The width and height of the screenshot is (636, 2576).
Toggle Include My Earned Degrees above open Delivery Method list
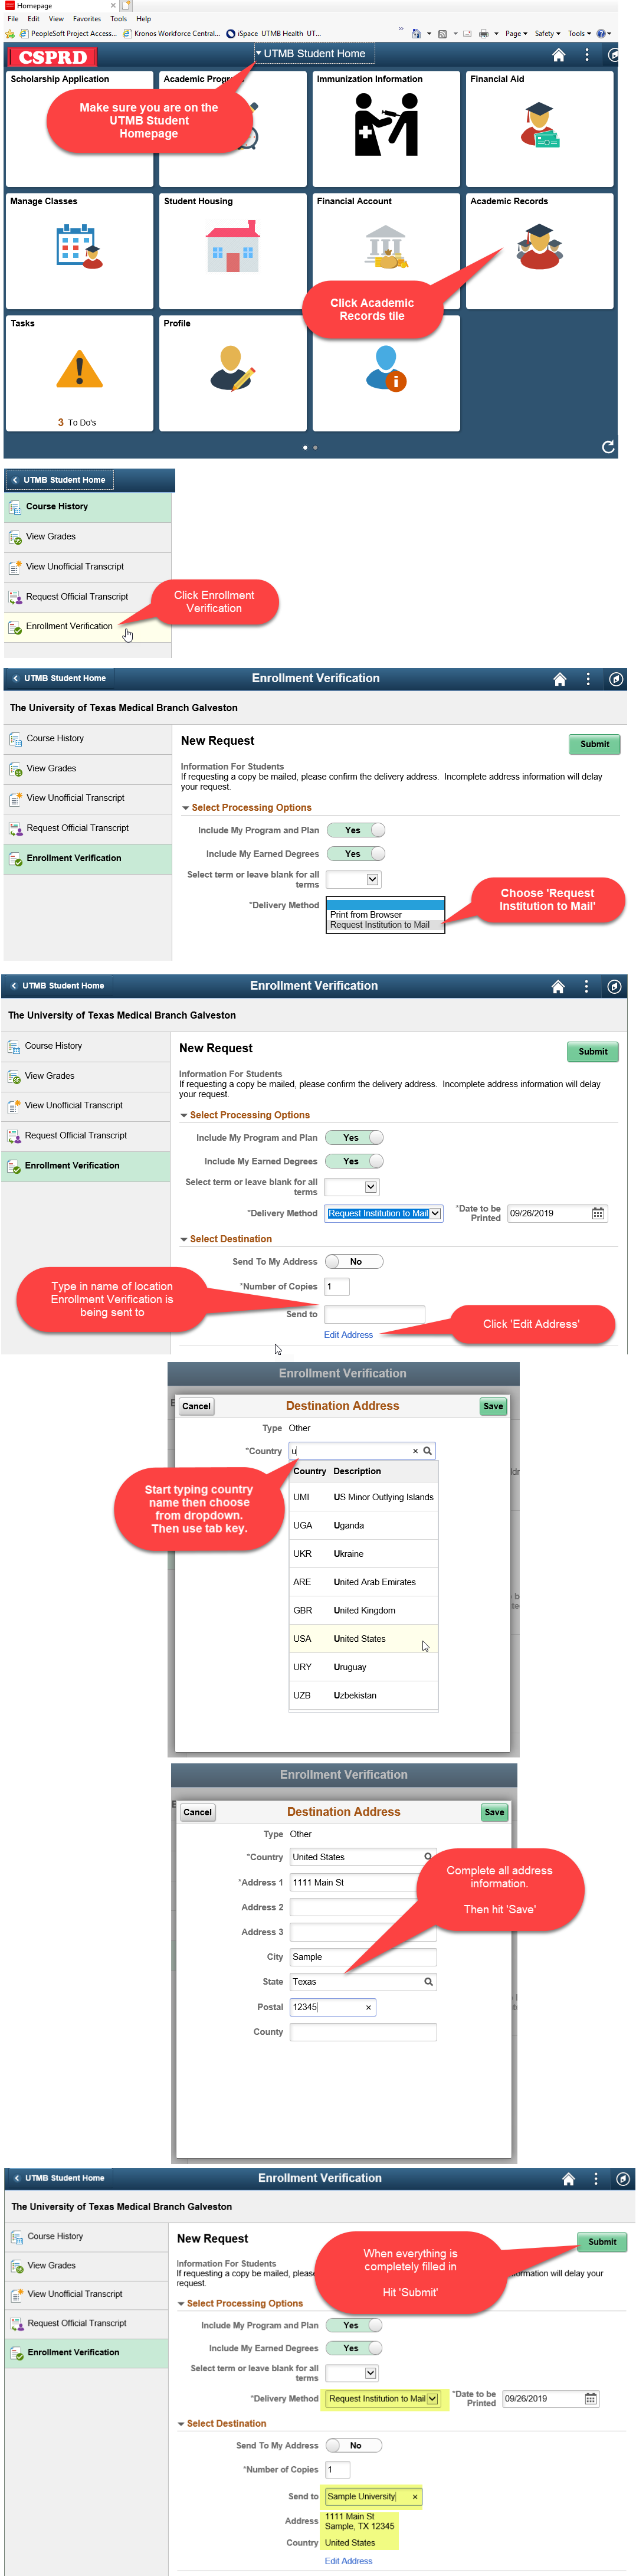356,853
